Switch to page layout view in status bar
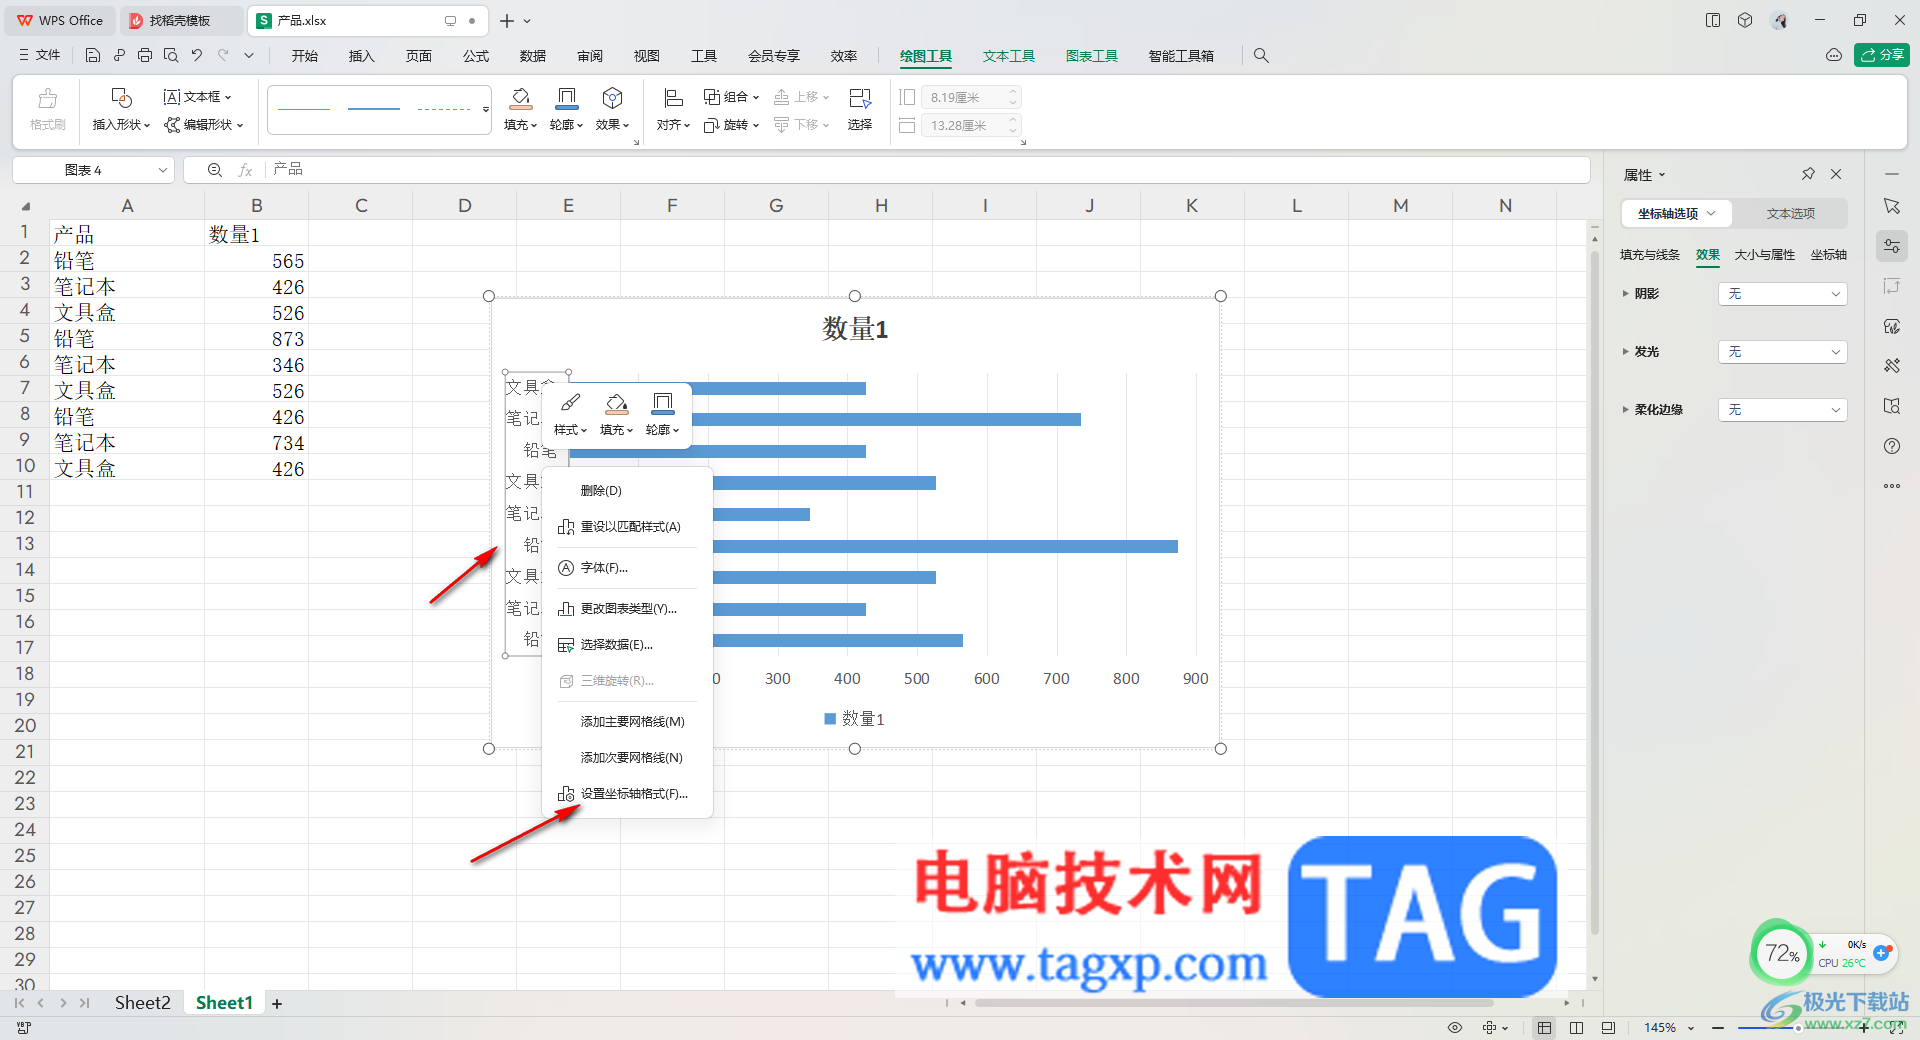This screenshot has width=1920, height=1040. [x=1608, y=1027]
